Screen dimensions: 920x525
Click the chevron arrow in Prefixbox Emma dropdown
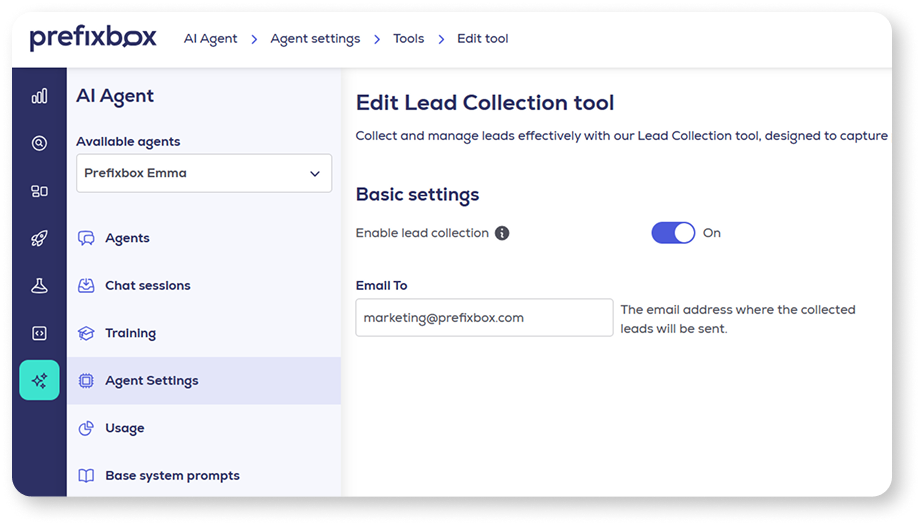point(314,174)
